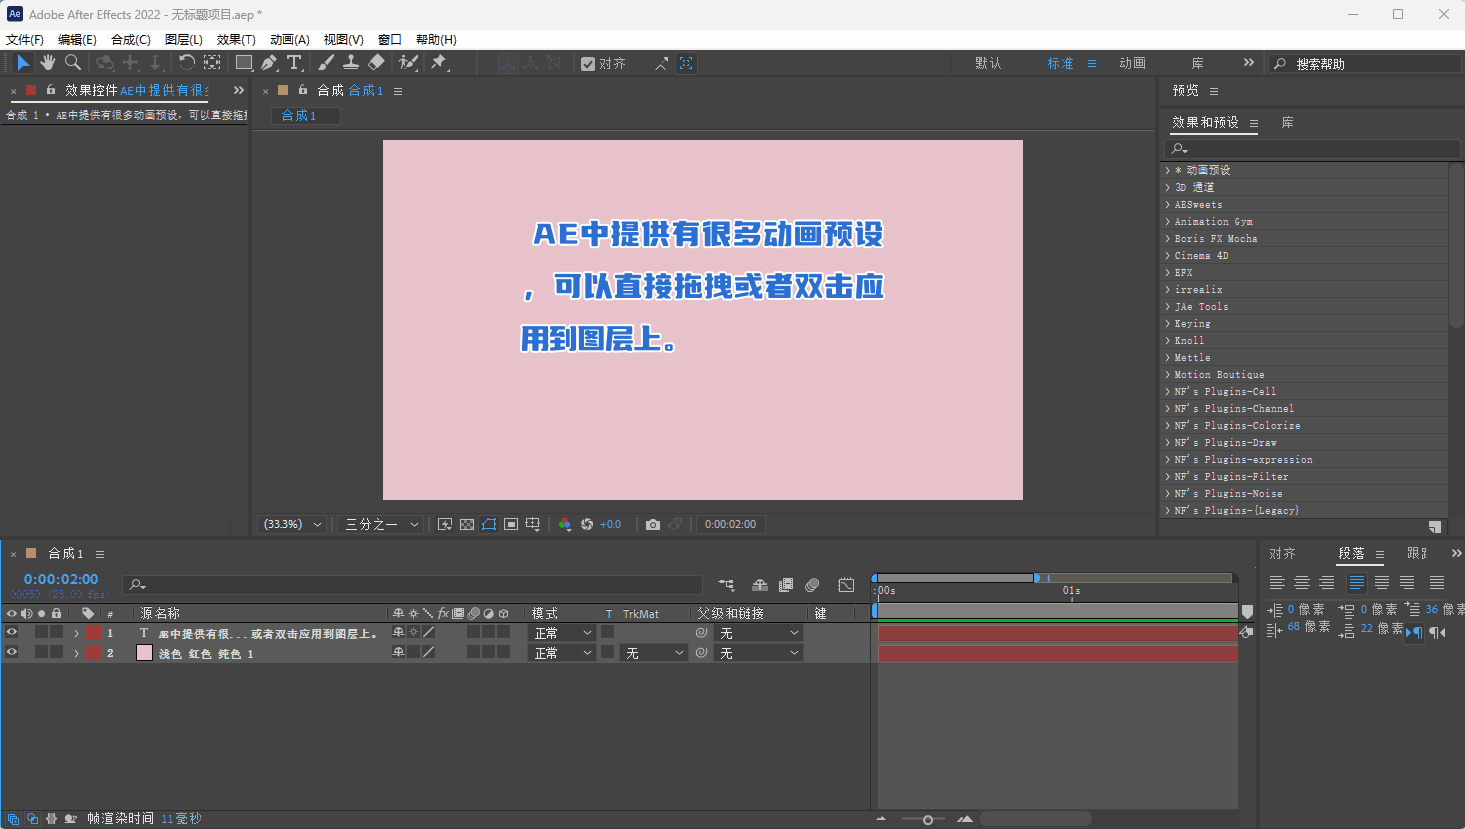Select the Rotation tool in toolbar
The width and height of the screenshot is (1465, 829).
point(187,63)
